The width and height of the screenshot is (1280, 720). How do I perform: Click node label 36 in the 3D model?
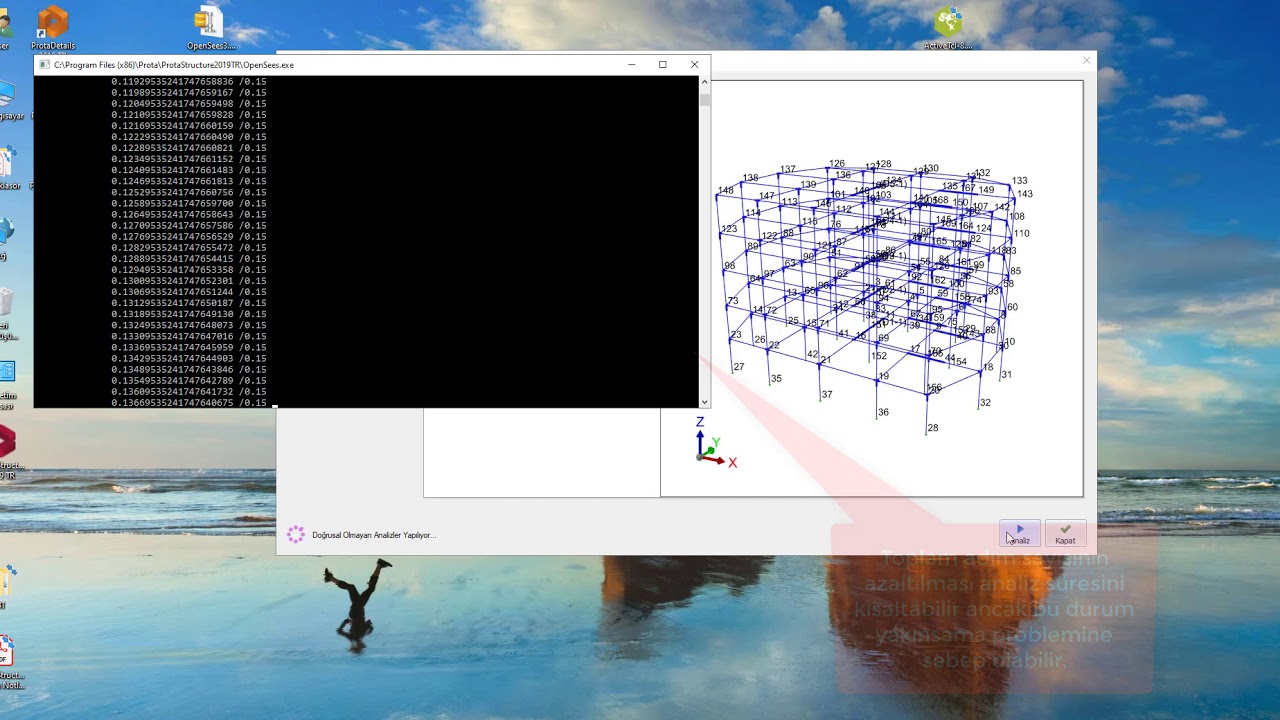click(x=883, y=412)
